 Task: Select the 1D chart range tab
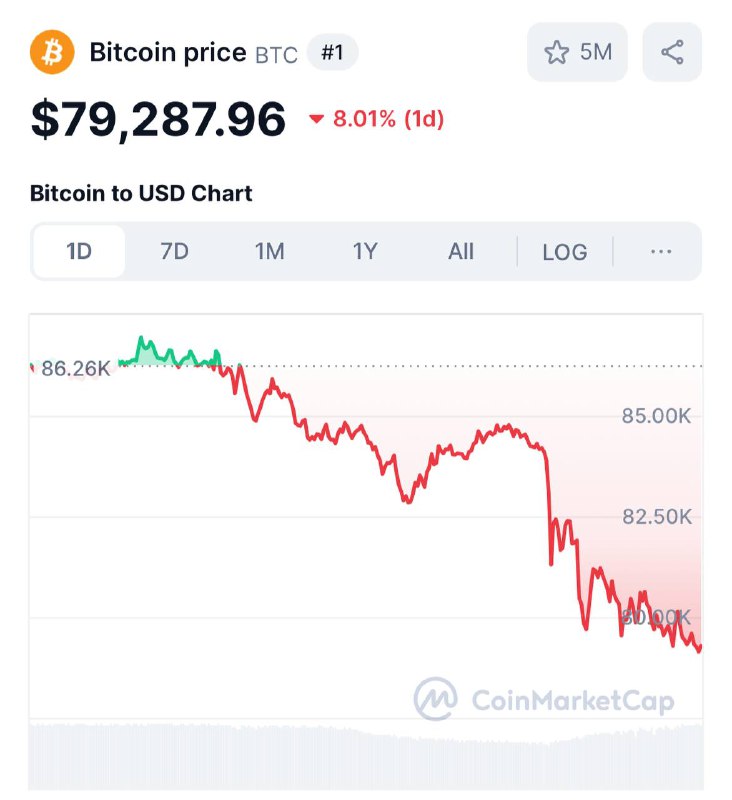(x=79, y=252)
